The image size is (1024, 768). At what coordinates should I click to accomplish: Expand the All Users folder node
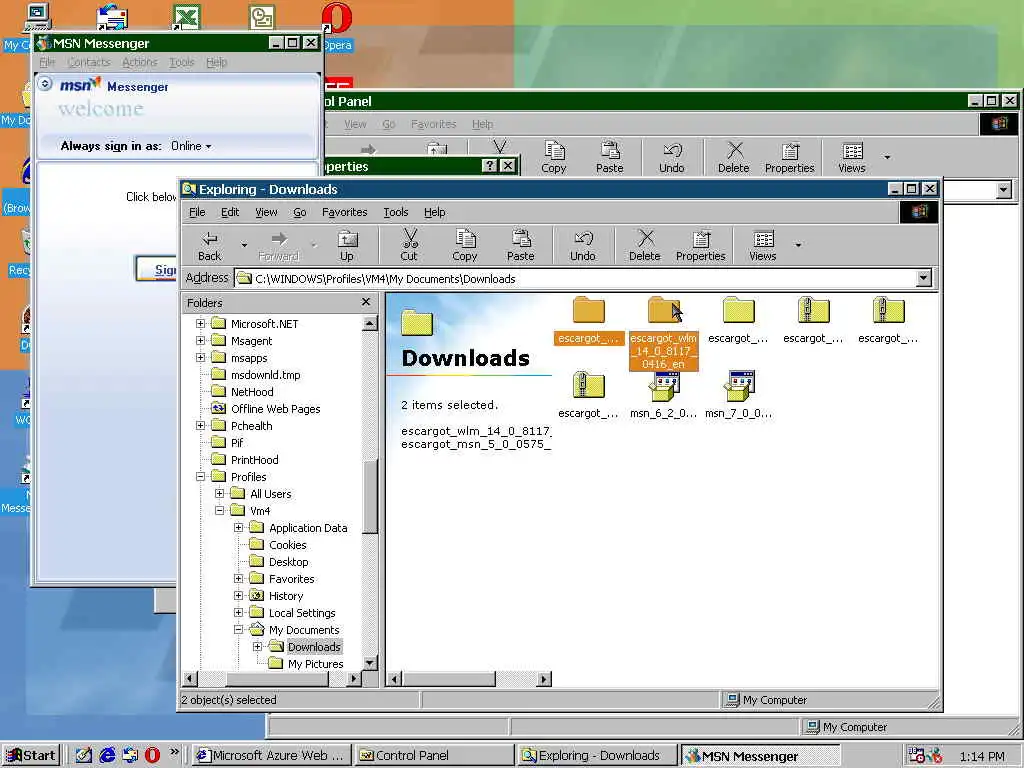point(220,494)
